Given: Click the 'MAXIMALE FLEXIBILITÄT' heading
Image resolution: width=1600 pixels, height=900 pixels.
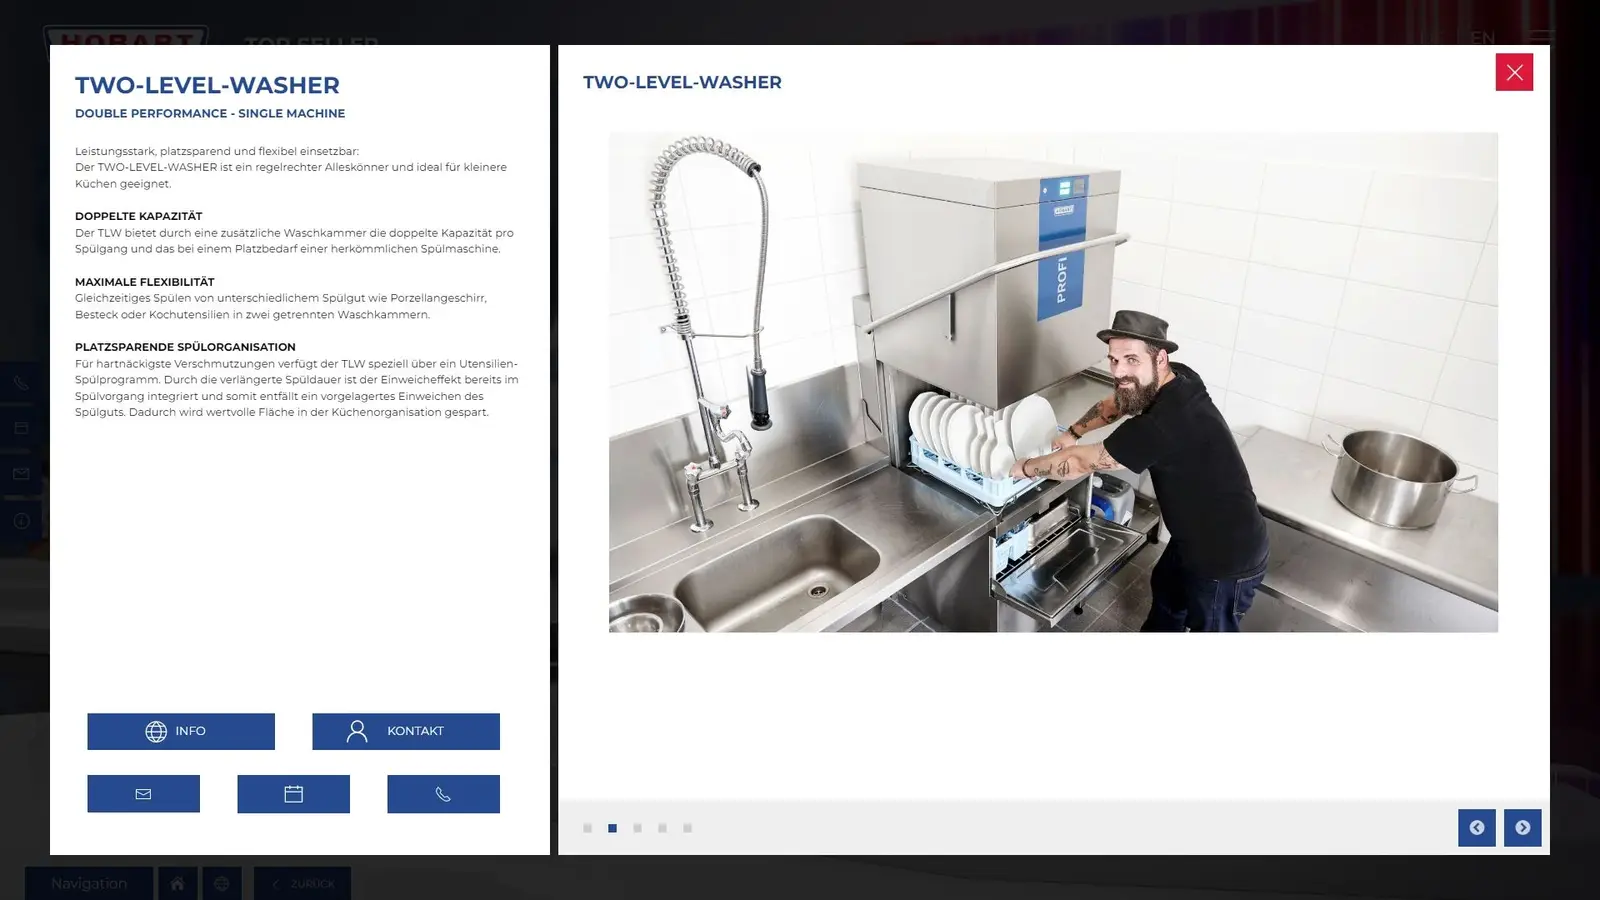Looking at the screenshot, I should (145, 282).
